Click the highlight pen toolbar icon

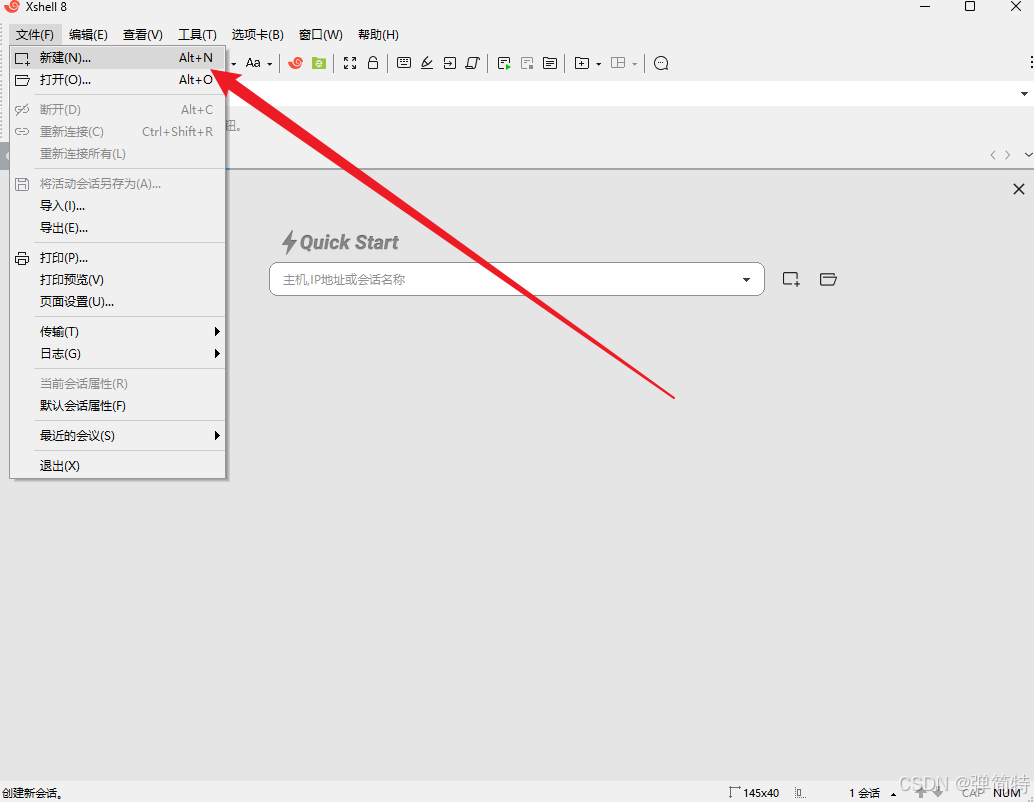(427, 63)
